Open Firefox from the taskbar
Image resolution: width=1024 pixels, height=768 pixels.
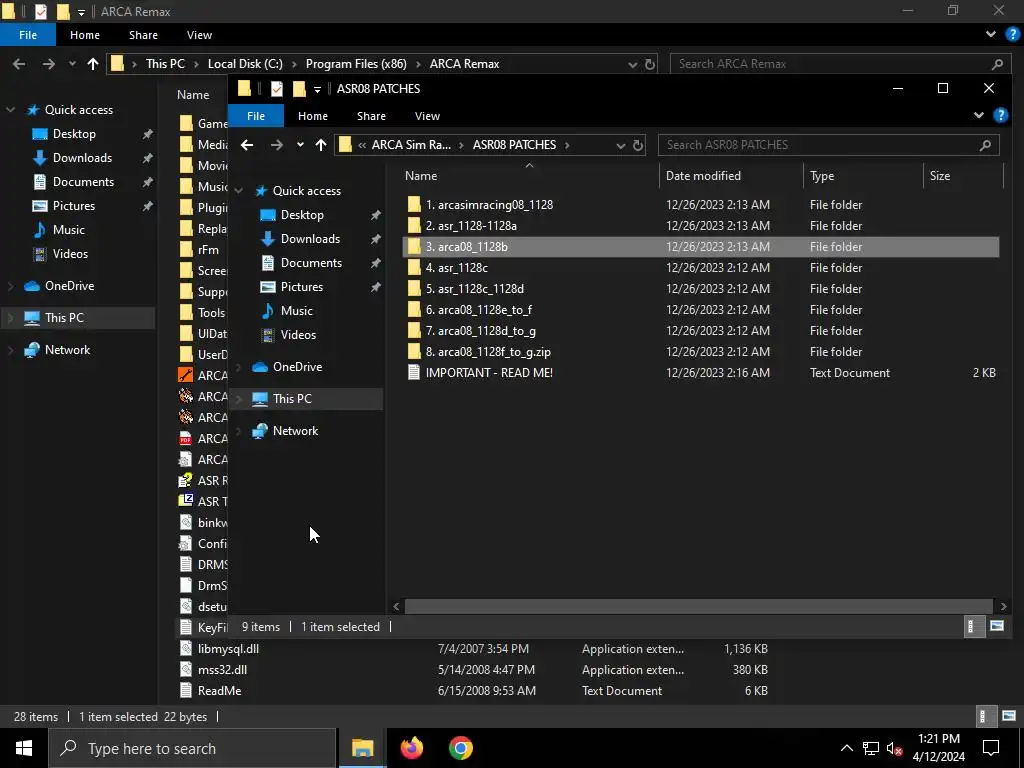(x=411, y=748)
